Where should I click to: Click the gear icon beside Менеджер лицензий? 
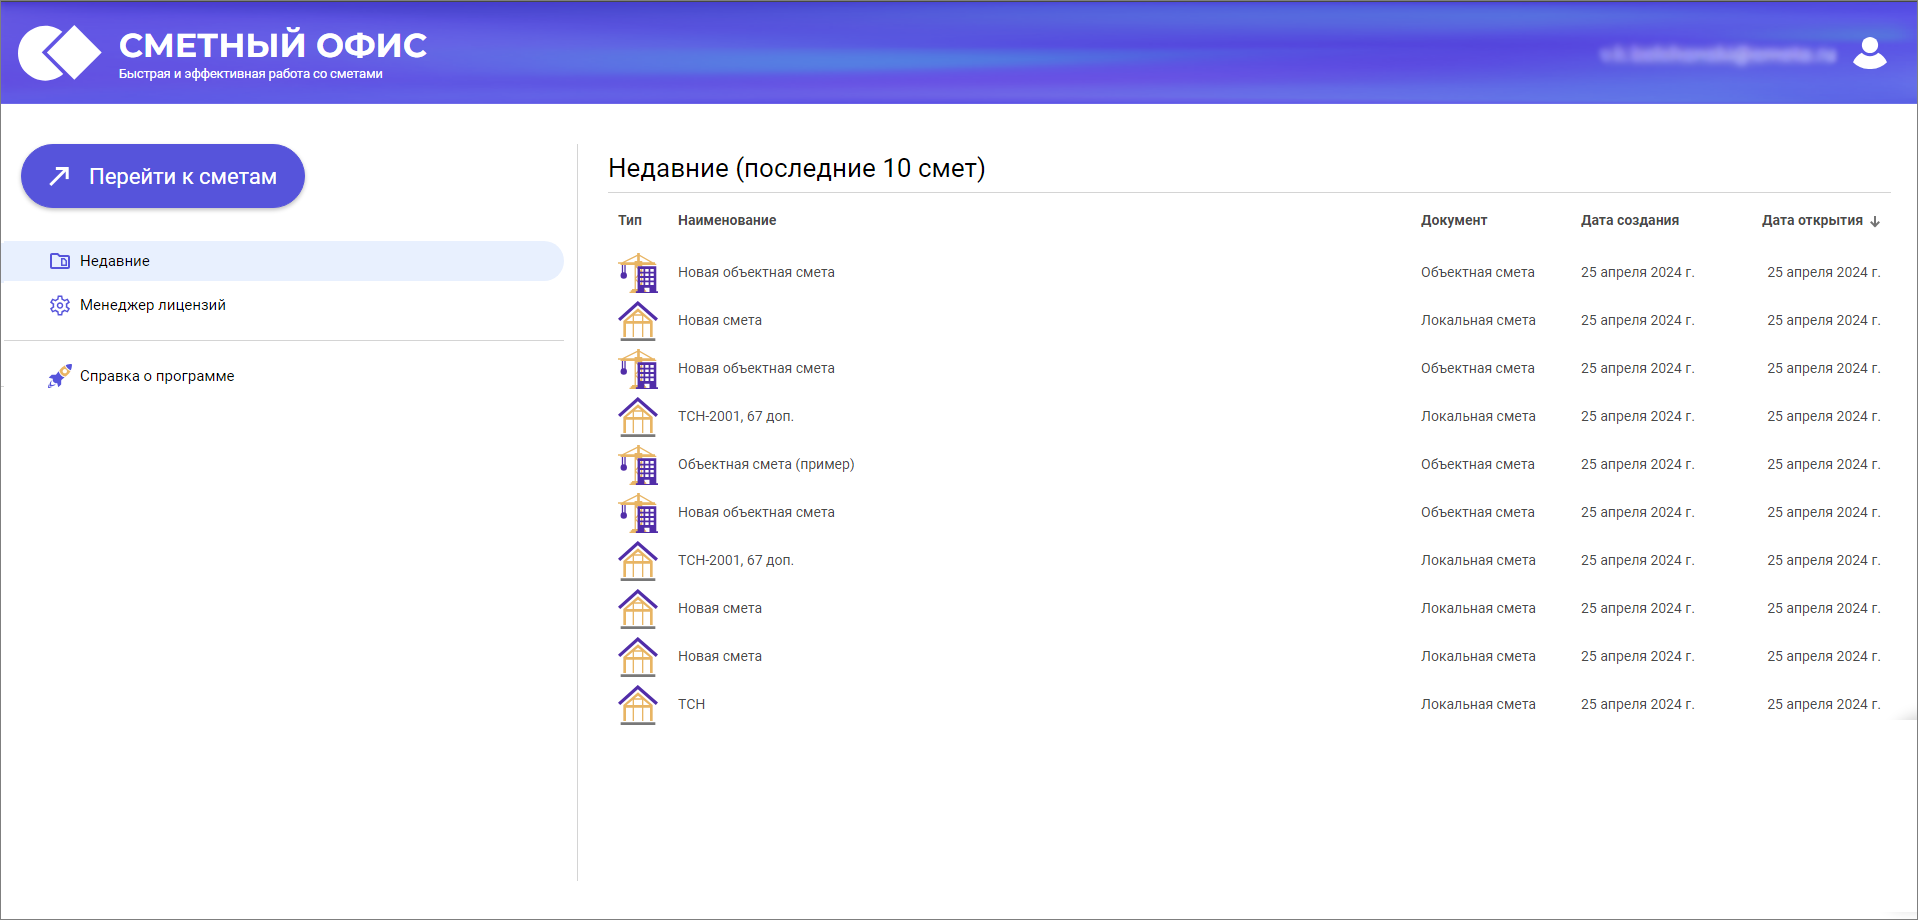click(60, 305)
